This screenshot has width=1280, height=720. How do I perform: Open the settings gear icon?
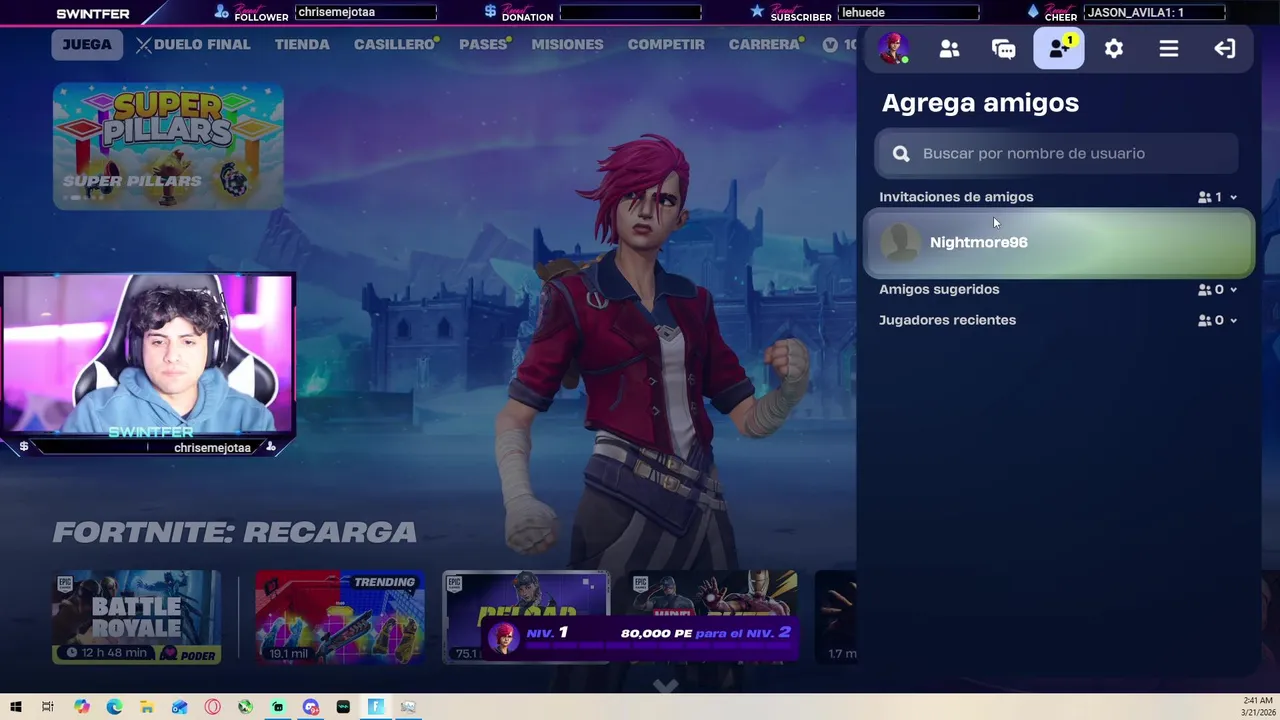[x=1113, y=49]
